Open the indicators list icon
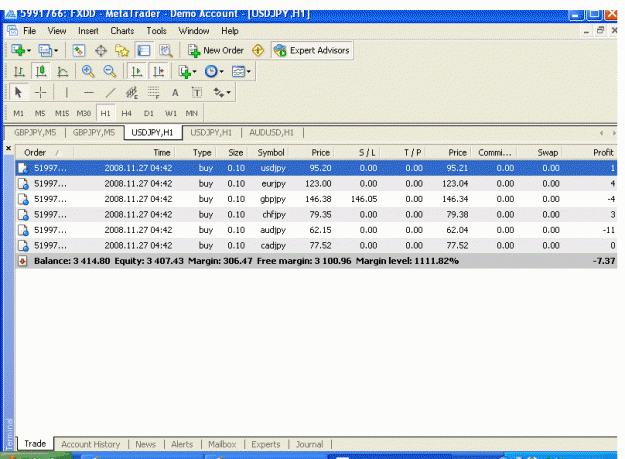 184,72
